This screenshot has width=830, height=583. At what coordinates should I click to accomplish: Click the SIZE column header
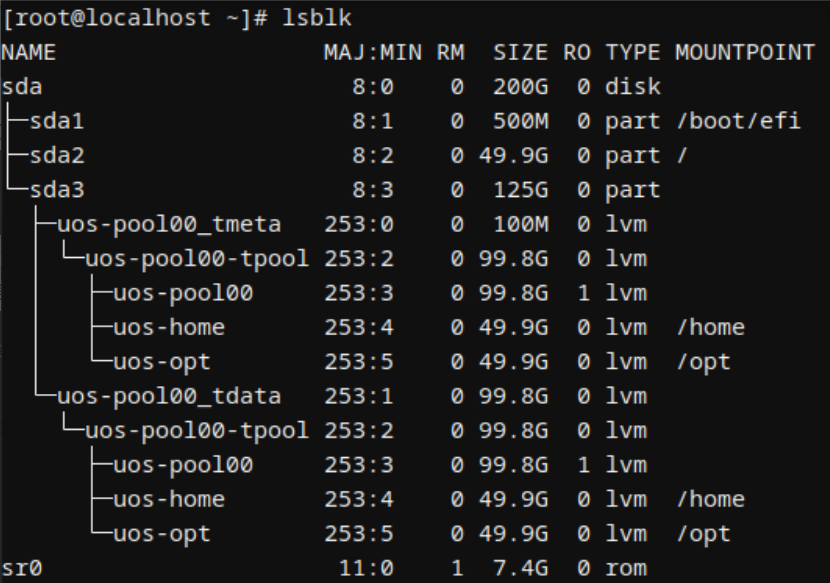(520, 52)
